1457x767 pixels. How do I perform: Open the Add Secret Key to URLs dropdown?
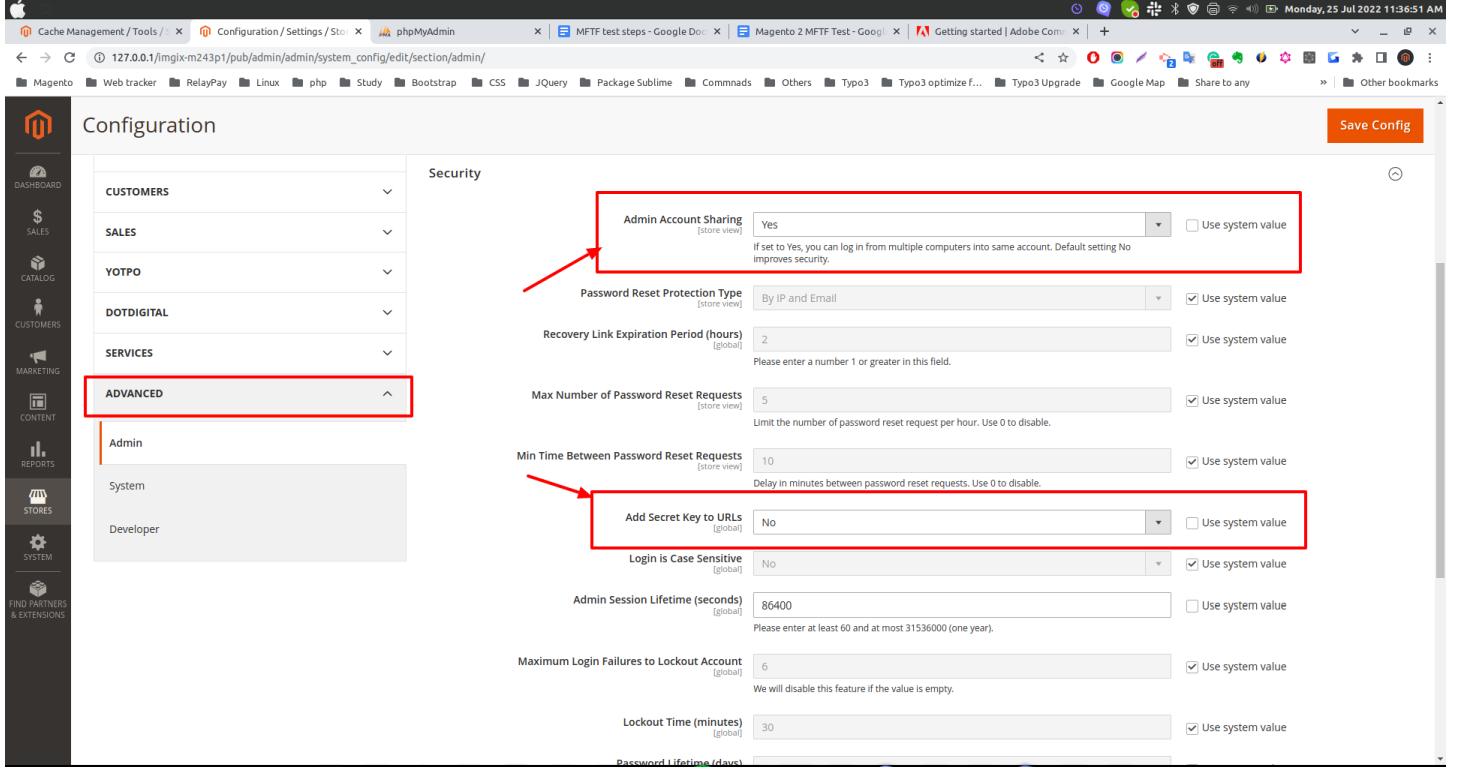961,522
